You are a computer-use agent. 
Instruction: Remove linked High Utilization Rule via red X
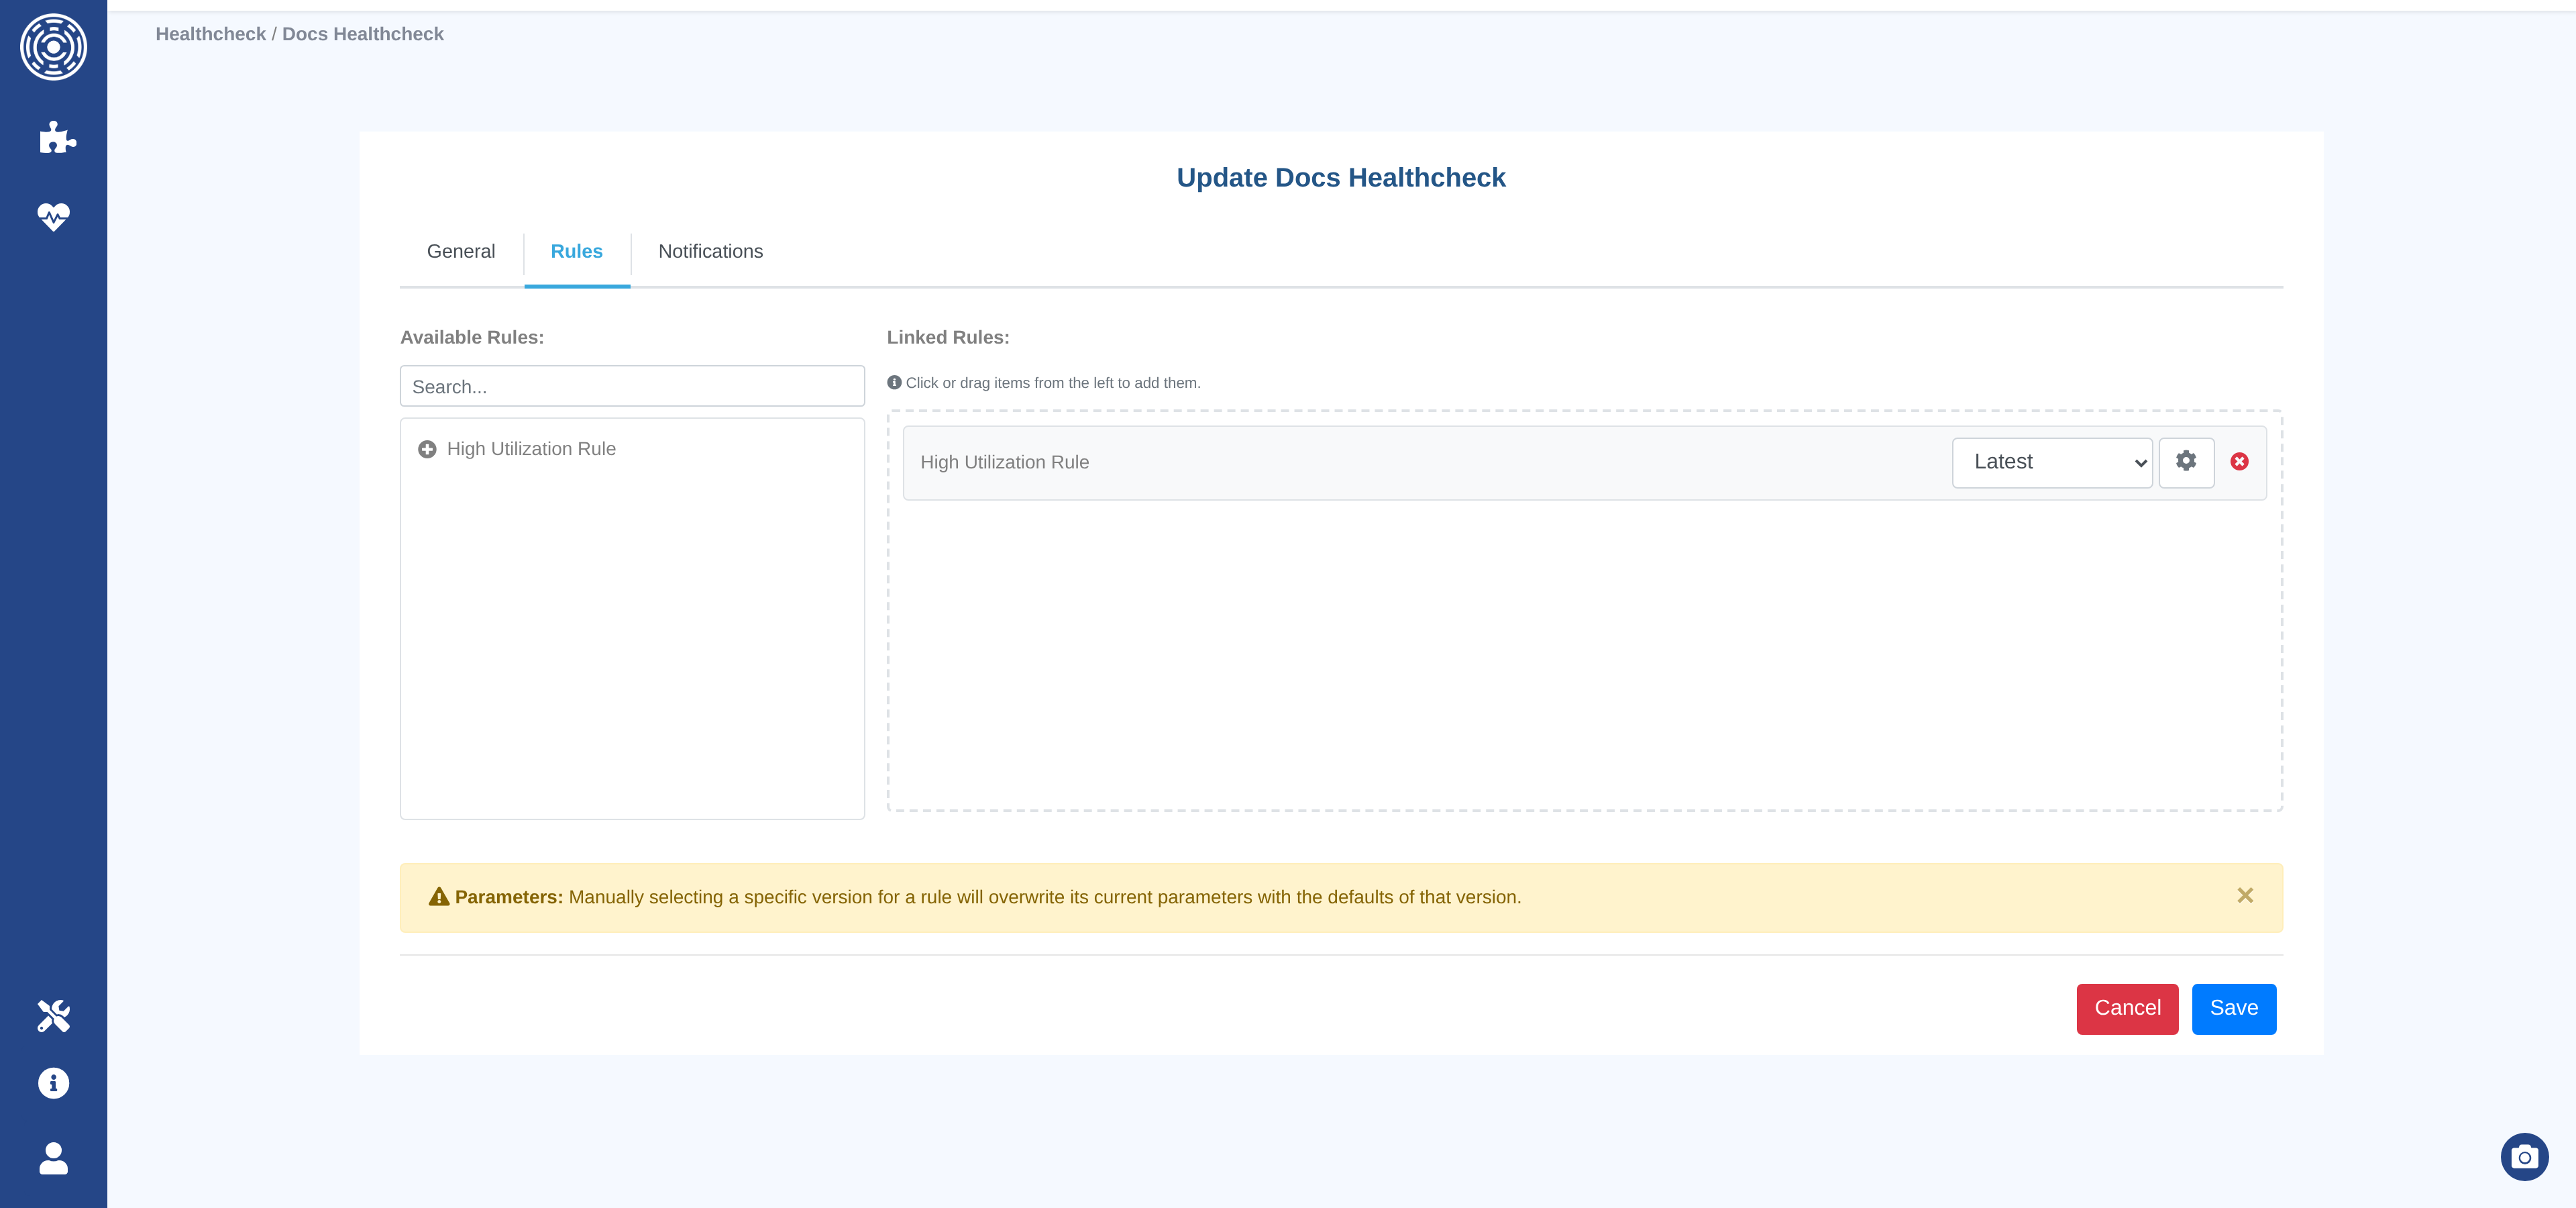pos(2240,462)
